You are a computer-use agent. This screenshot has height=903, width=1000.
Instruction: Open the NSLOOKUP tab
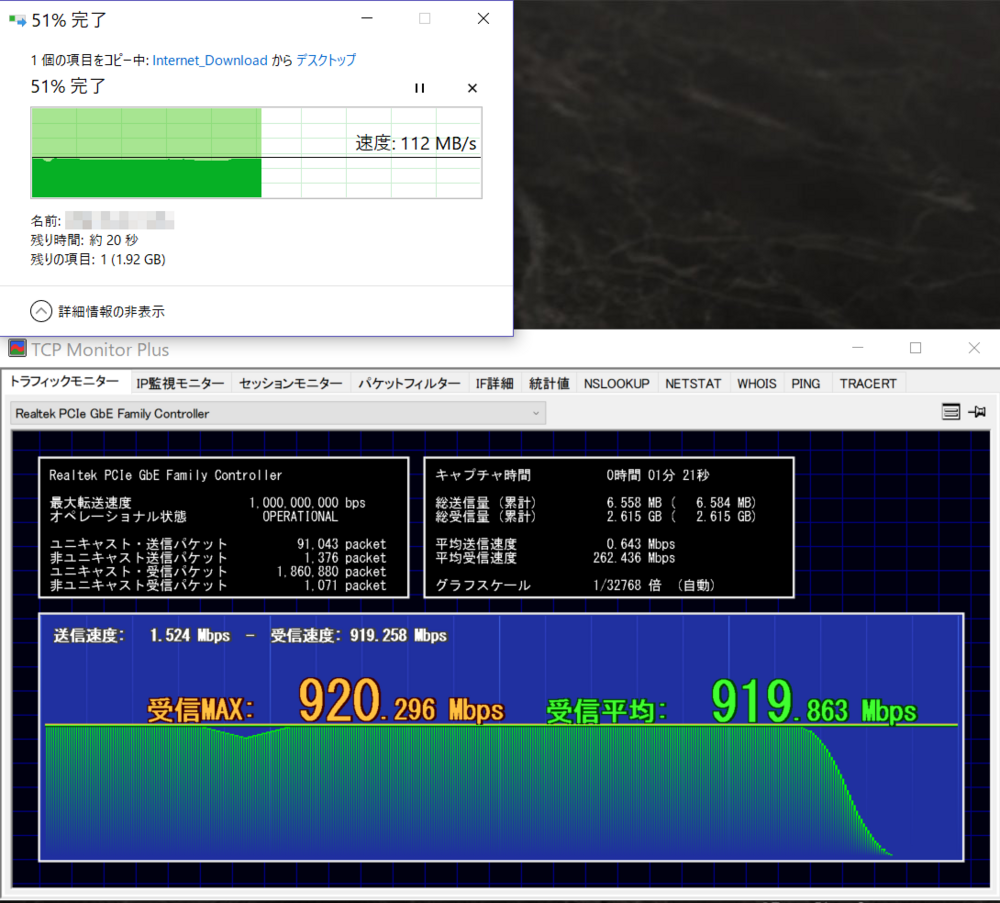point(616,383)
